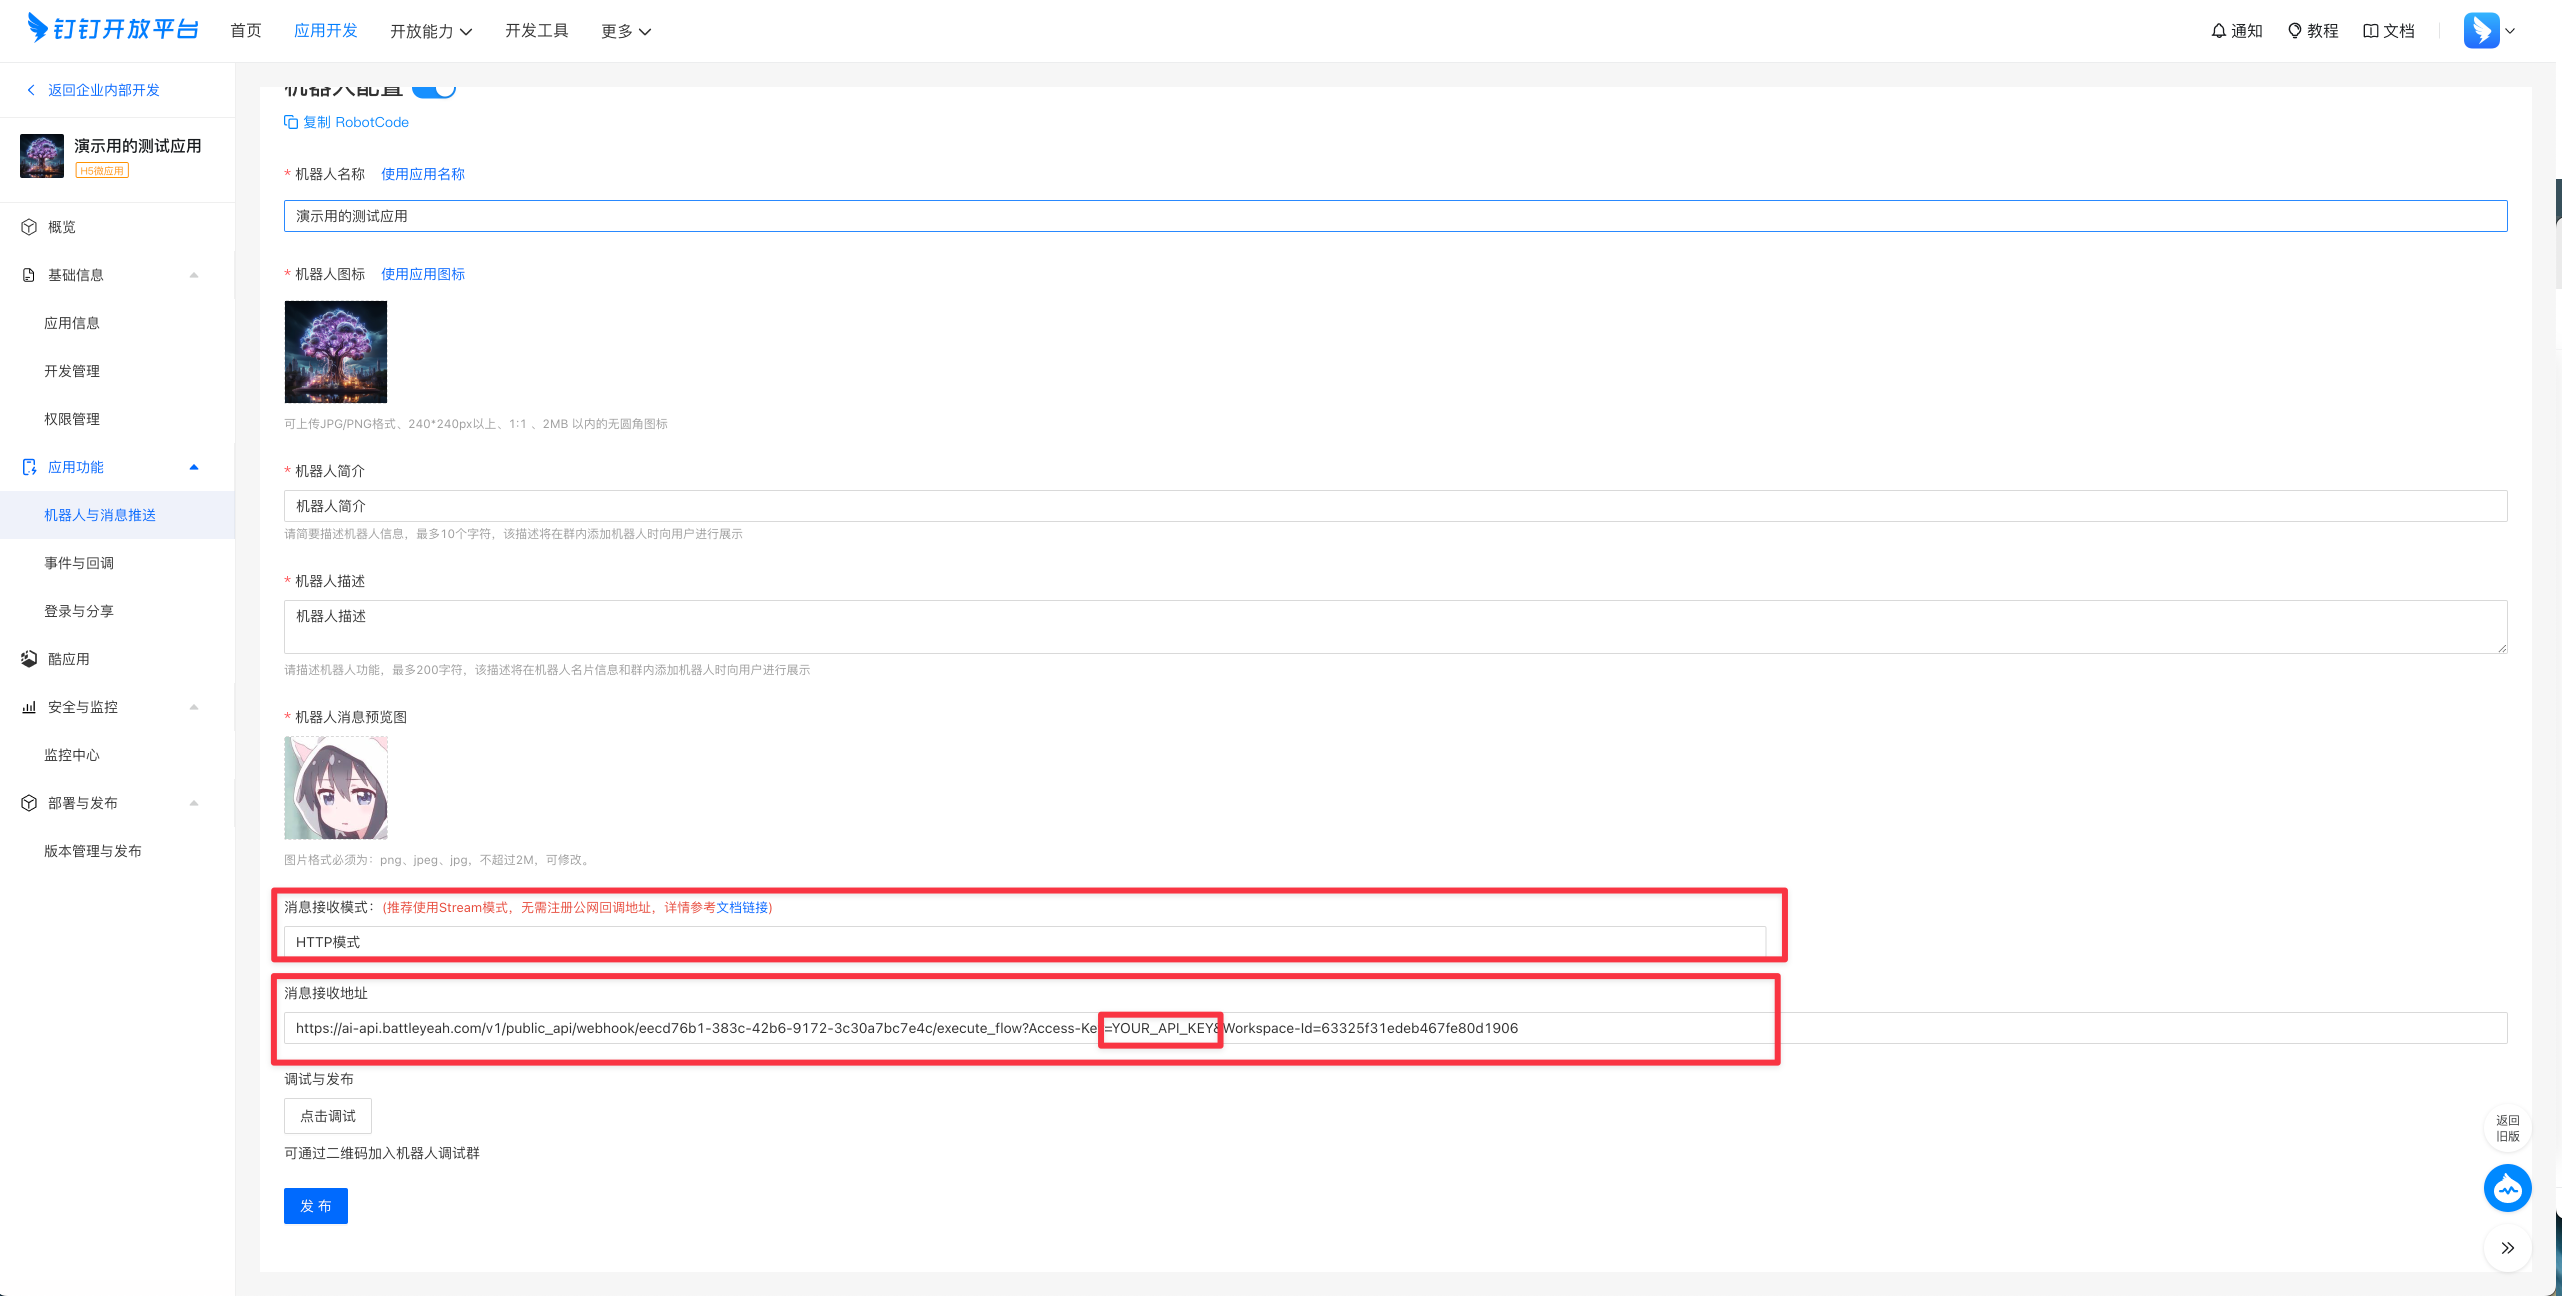Image resolution: width=2562 pixels, height=1296 pixels.
Task: Click the double-chevron collapse icon at bottom right
Action: coord(2507,1248)
